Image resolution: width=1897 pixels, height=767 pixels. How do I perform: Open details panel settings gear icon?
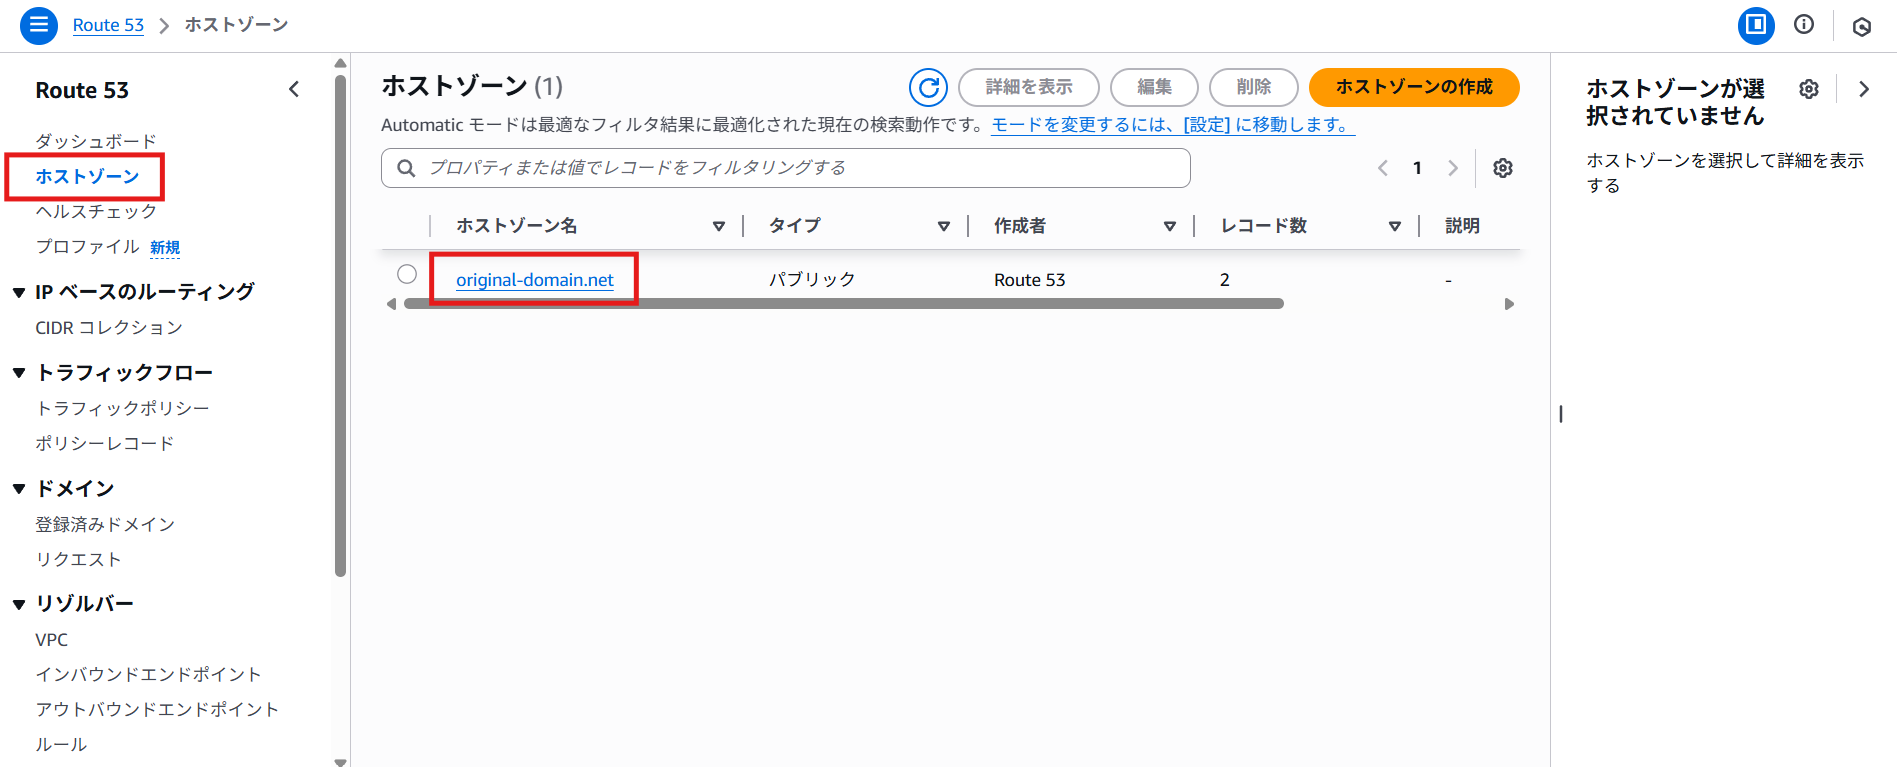1809,89
